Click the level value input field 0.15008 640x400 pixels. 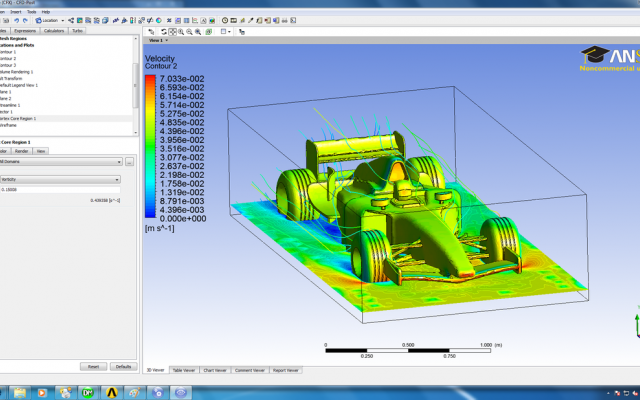(x=60, y=189)
